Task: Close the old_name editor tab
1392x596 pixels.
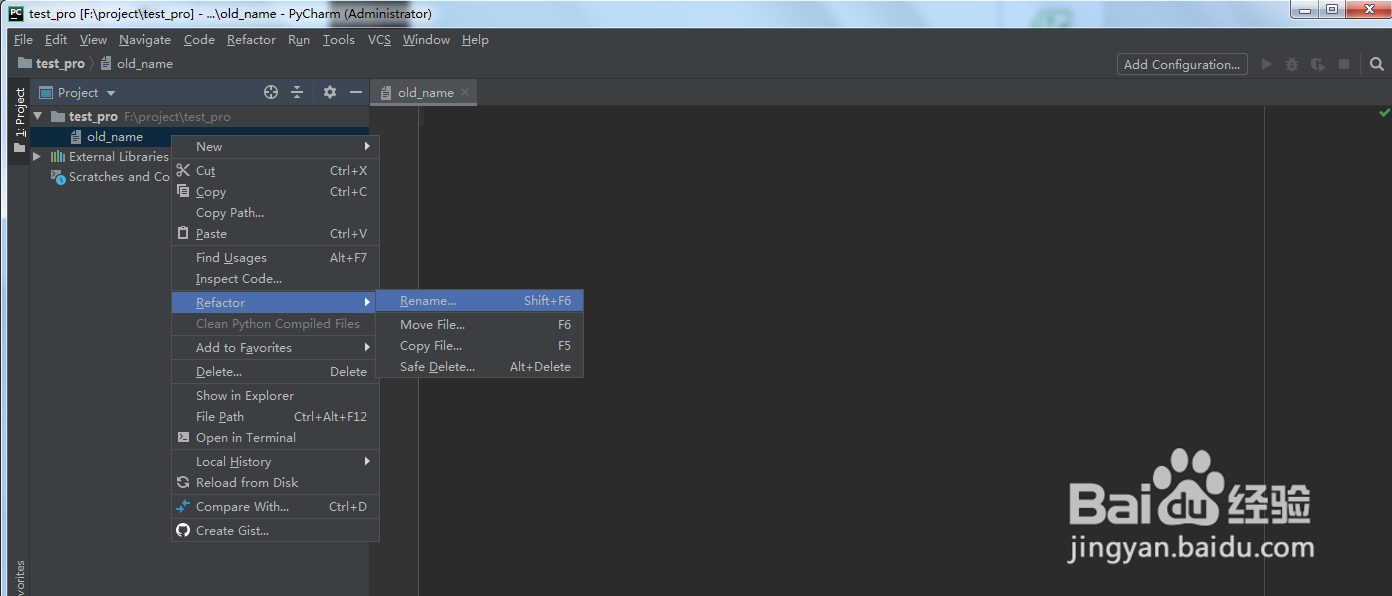Action: [465, 92]
